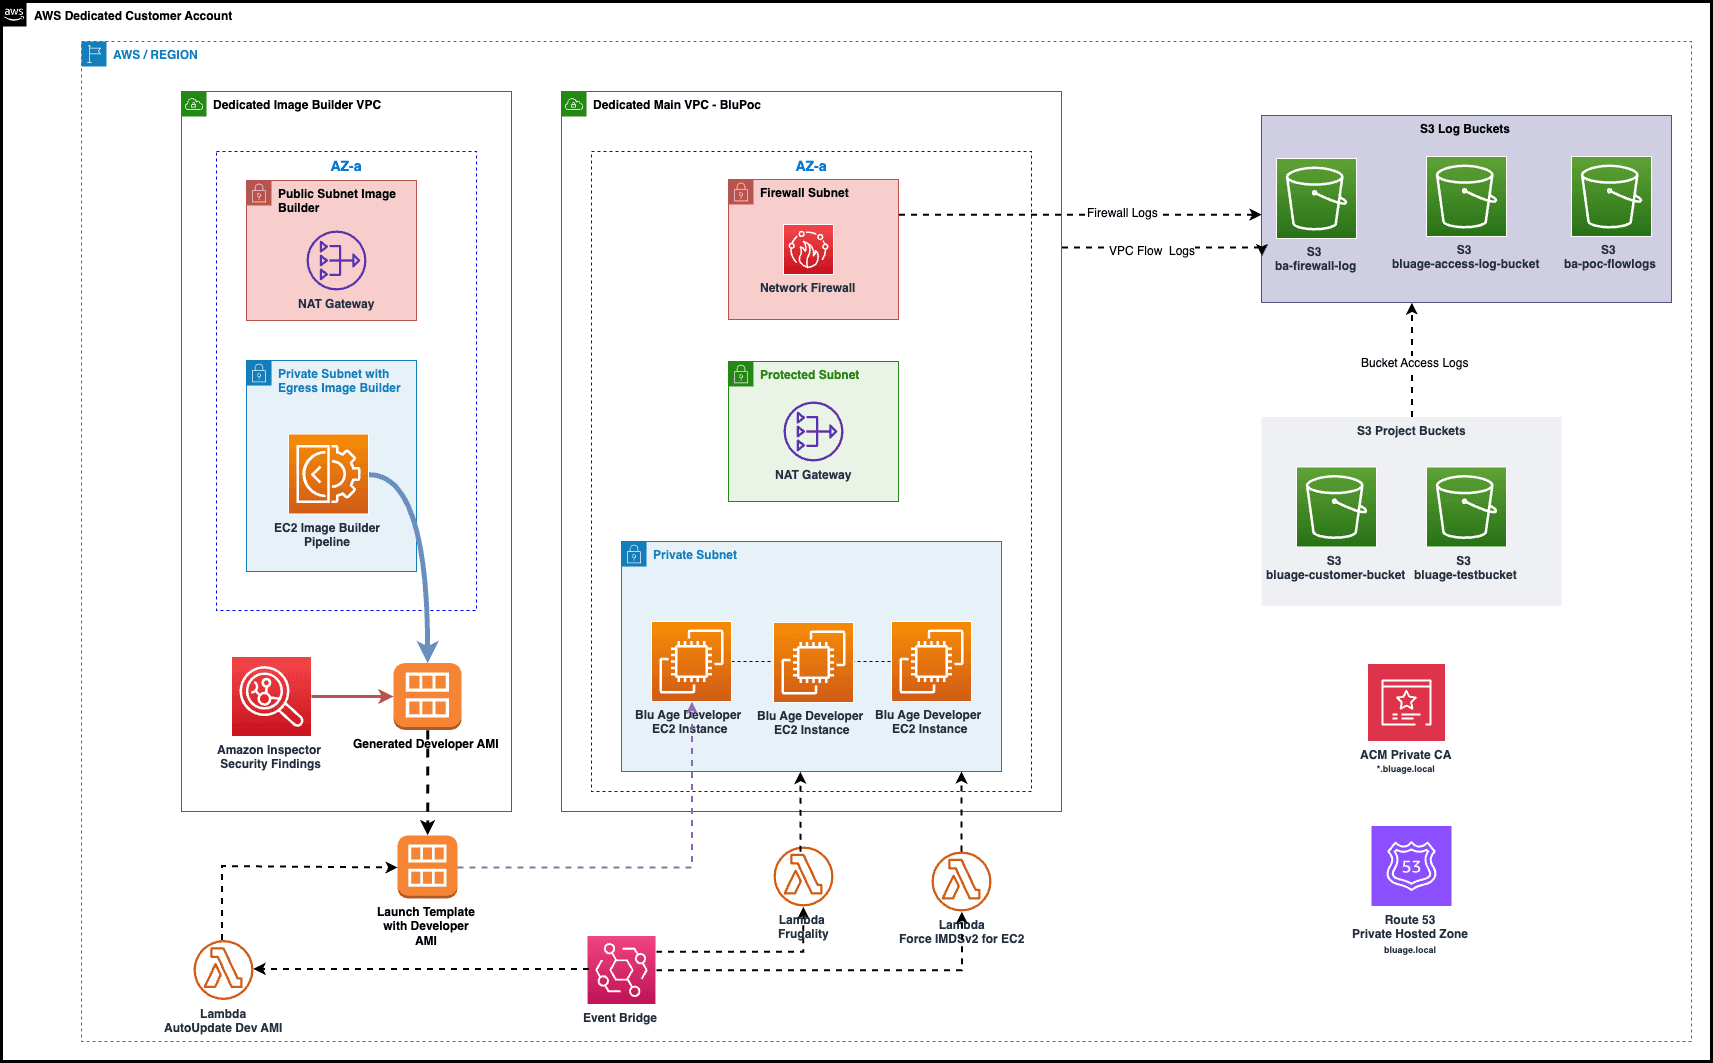This screenshot has width=1713, height=1063.
Task: Click the Lambda Frugality icon
Action: click(803, 875)
